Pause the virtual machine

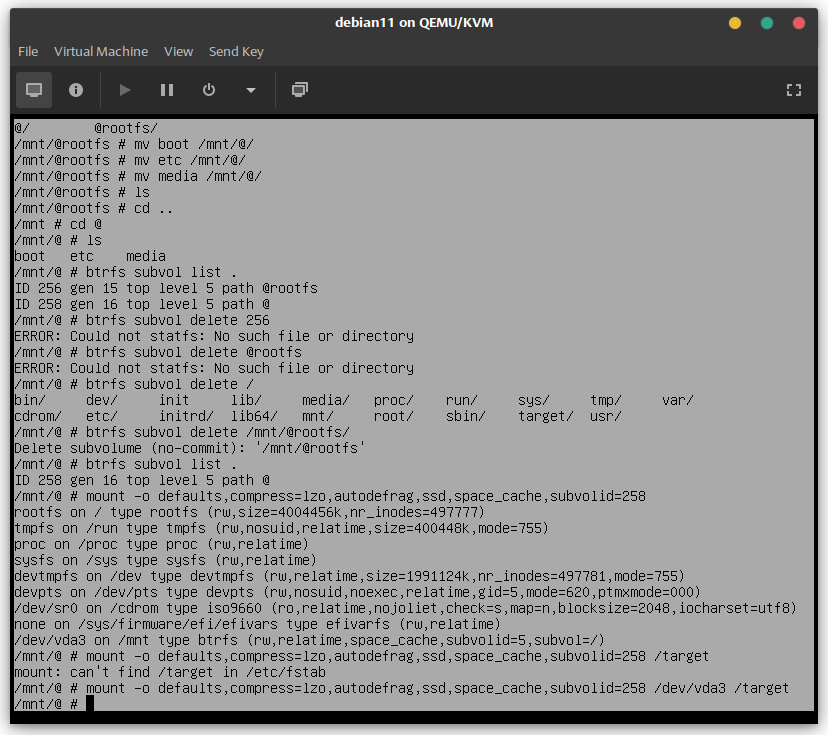coord(167,90)
